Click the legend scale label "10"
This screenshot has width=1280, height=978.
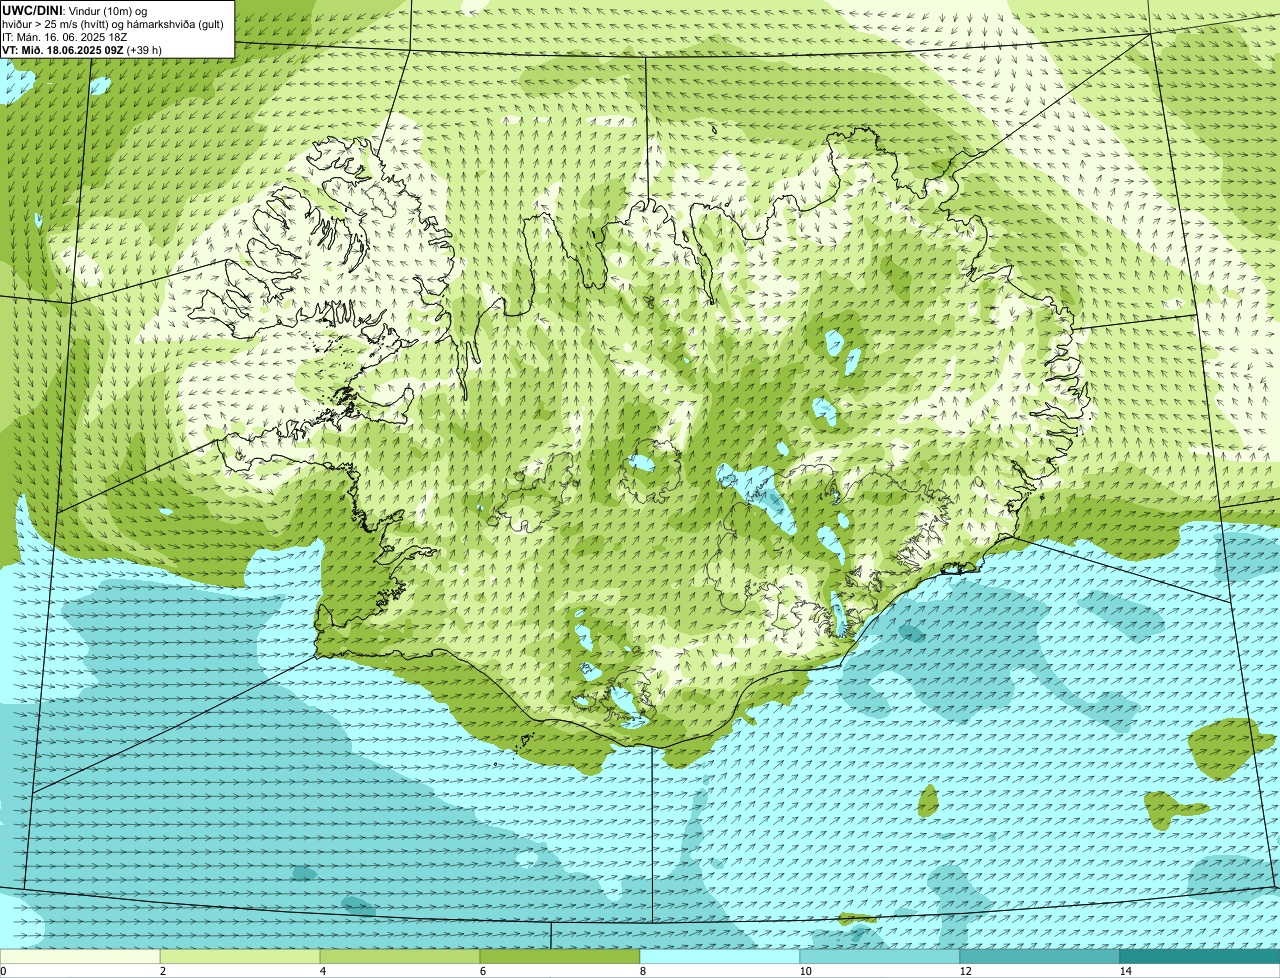point(805,971)
